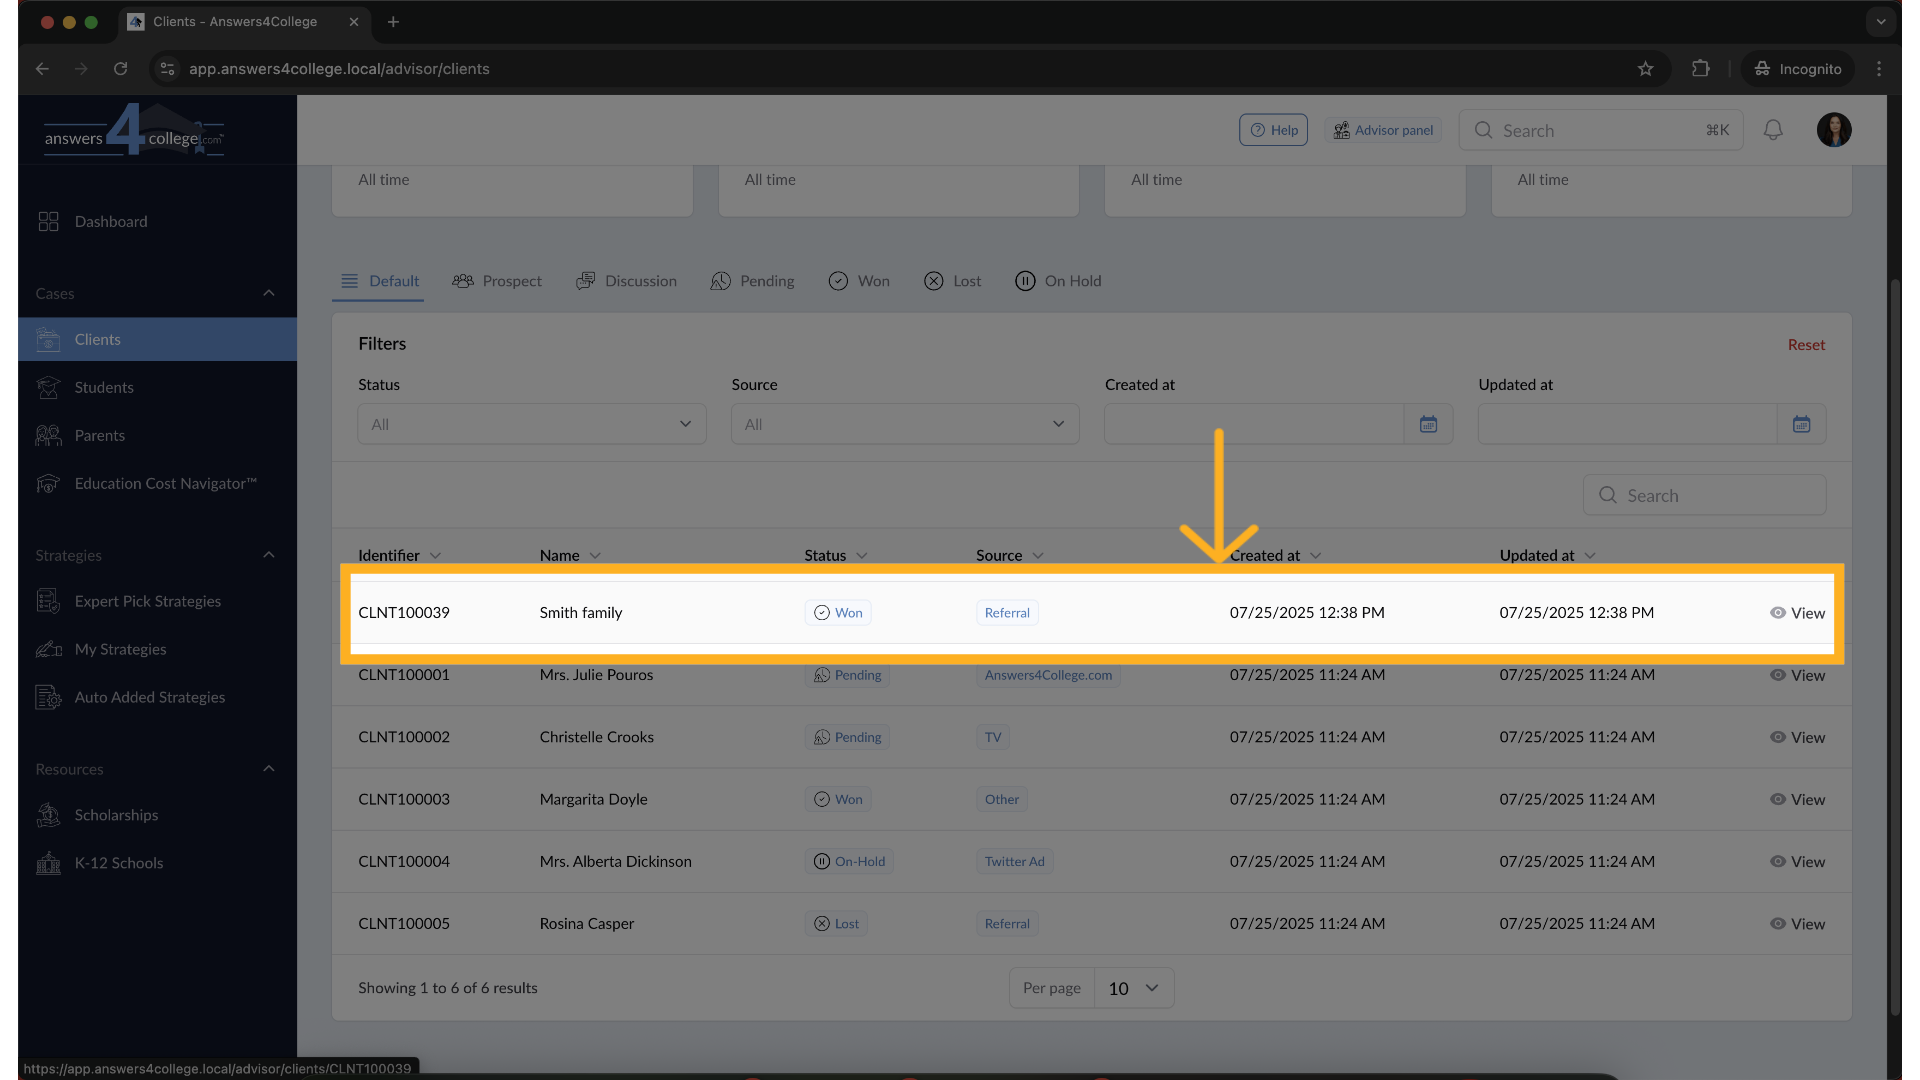Open the Scholarships resource
1920x1080 pixels.
click(x=116, y=815)
